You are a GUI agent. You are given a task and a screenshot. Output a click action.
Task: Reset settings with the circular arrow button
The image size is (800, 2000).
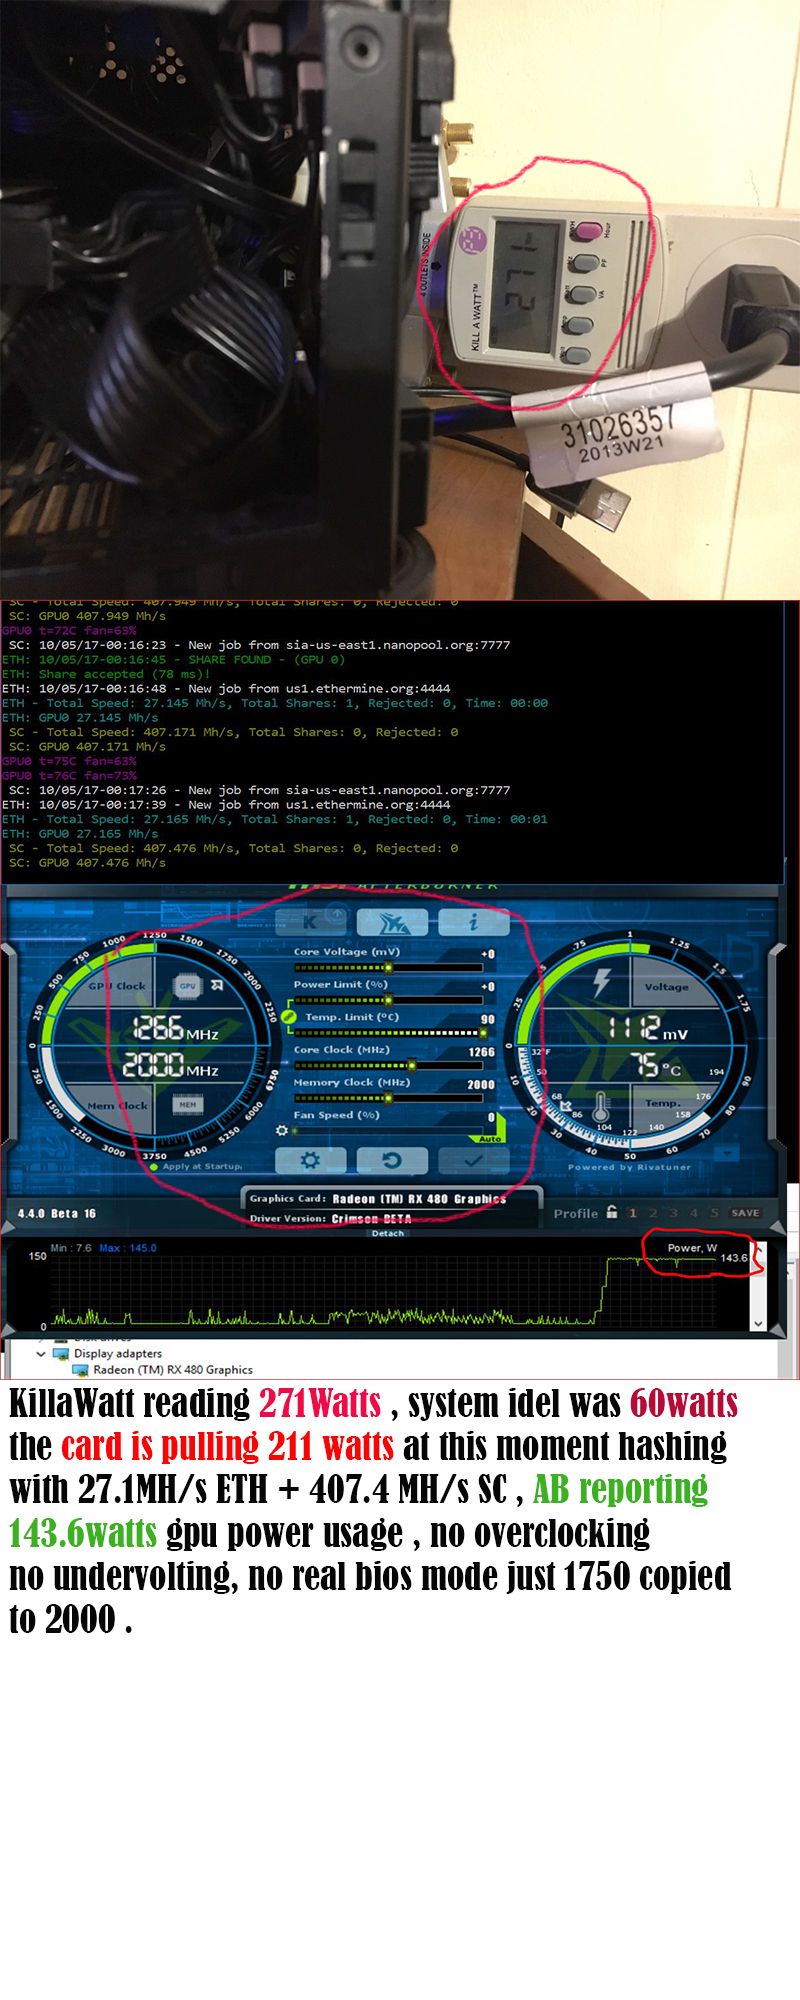point(392,1160)
